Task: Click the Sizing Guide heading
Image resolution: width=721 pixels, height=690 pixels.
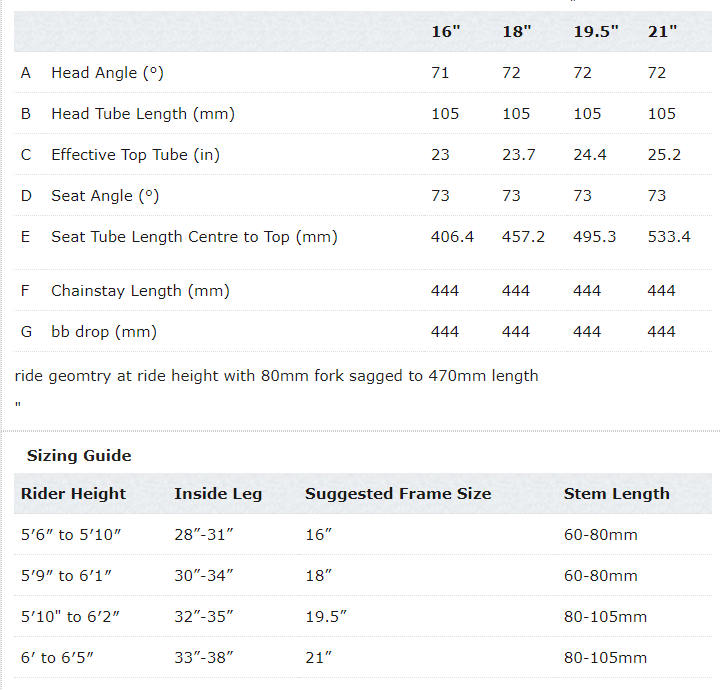Action: pyautogui.click(x=79, y=456)
